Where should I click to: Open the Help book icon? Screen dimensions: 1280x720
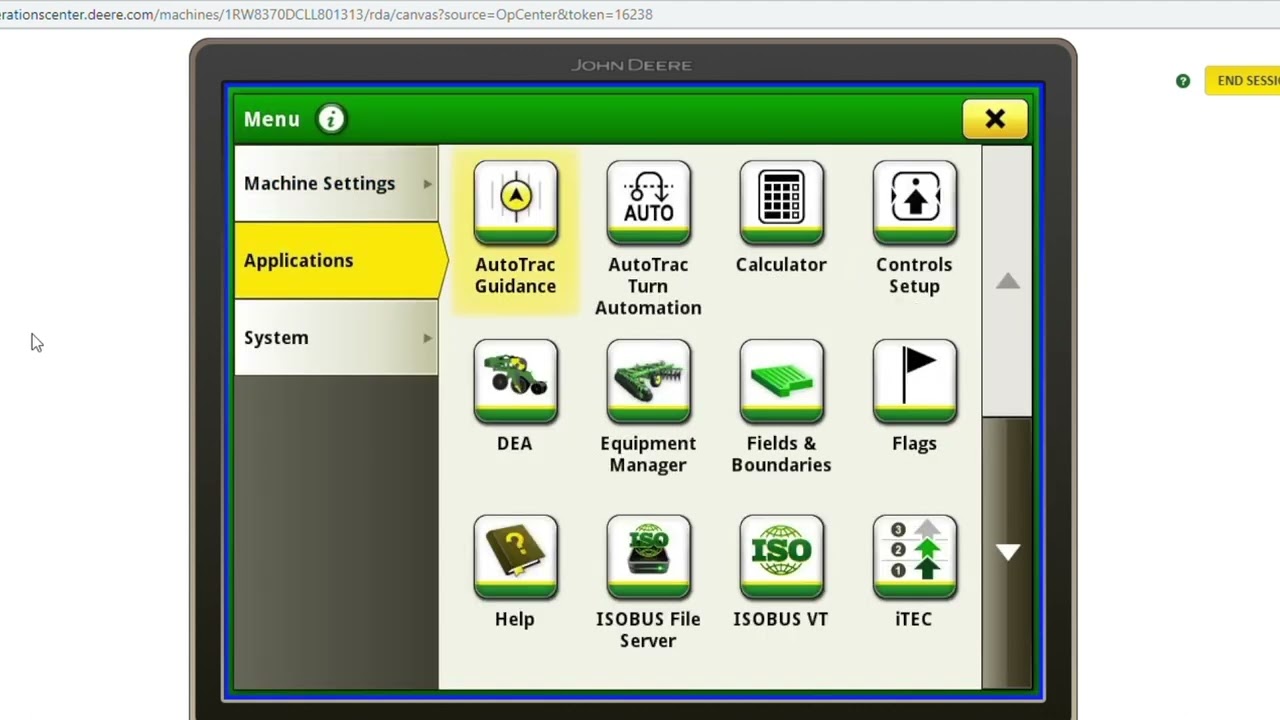pyautogui.click(x=515, y=558)
